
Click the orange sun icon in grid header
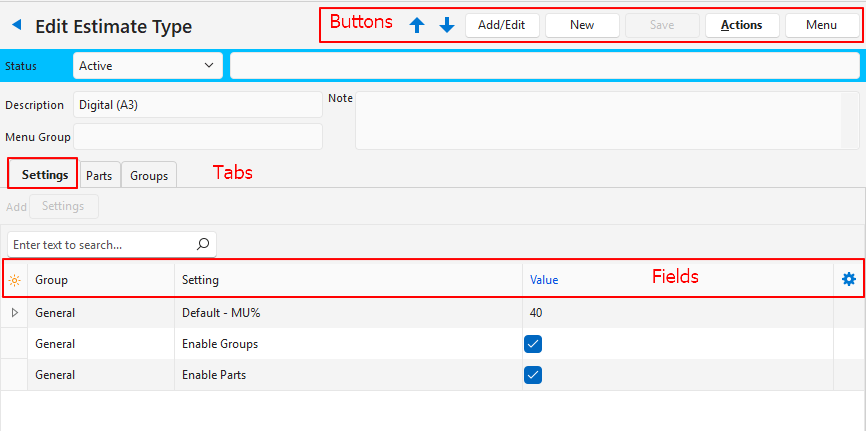[14, 280]
